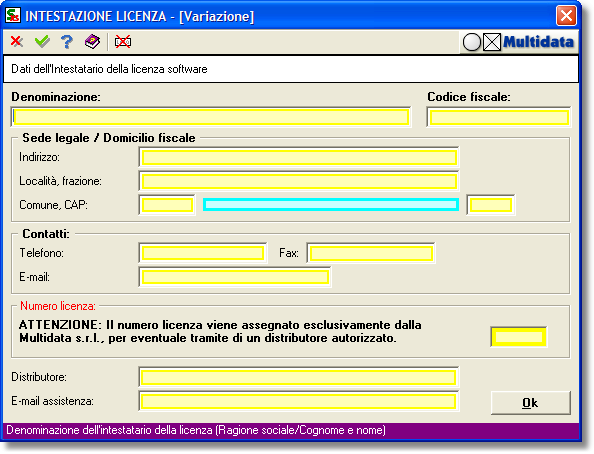594x454 pixels.
Task: Close the Intestazione Licenza window
Action: point(566,16)
